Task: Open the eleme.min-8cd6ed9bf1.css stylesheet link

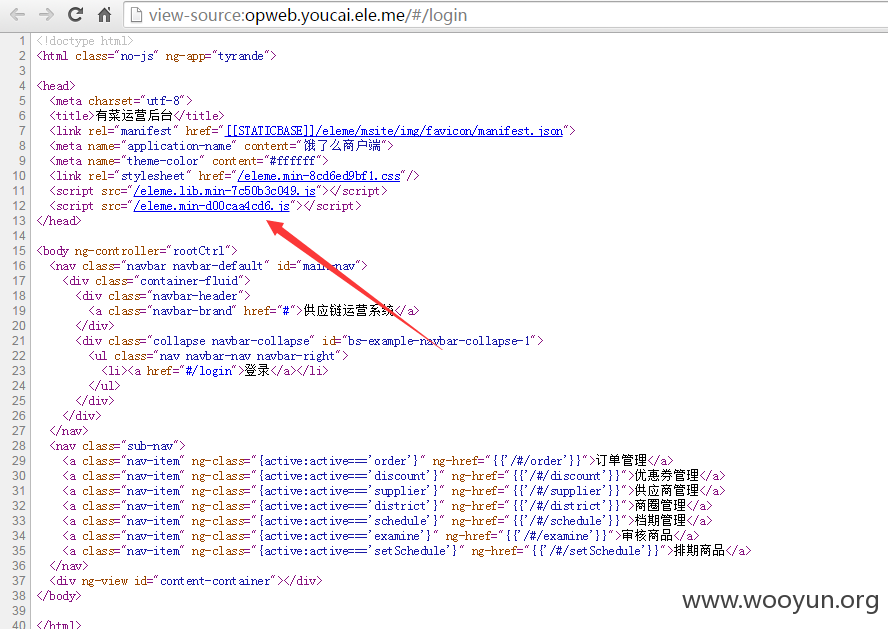Action: tap(319, 176)
